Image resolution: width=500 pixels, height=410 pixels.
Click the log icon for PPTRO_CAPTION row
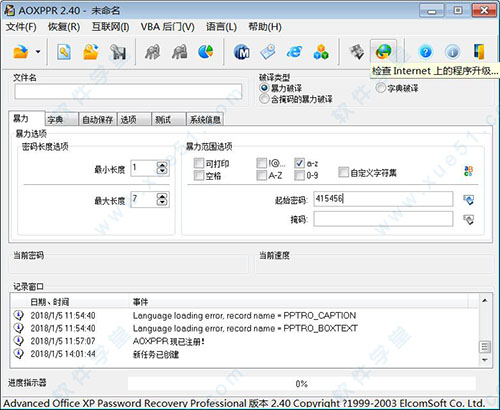tap(19, 315)
